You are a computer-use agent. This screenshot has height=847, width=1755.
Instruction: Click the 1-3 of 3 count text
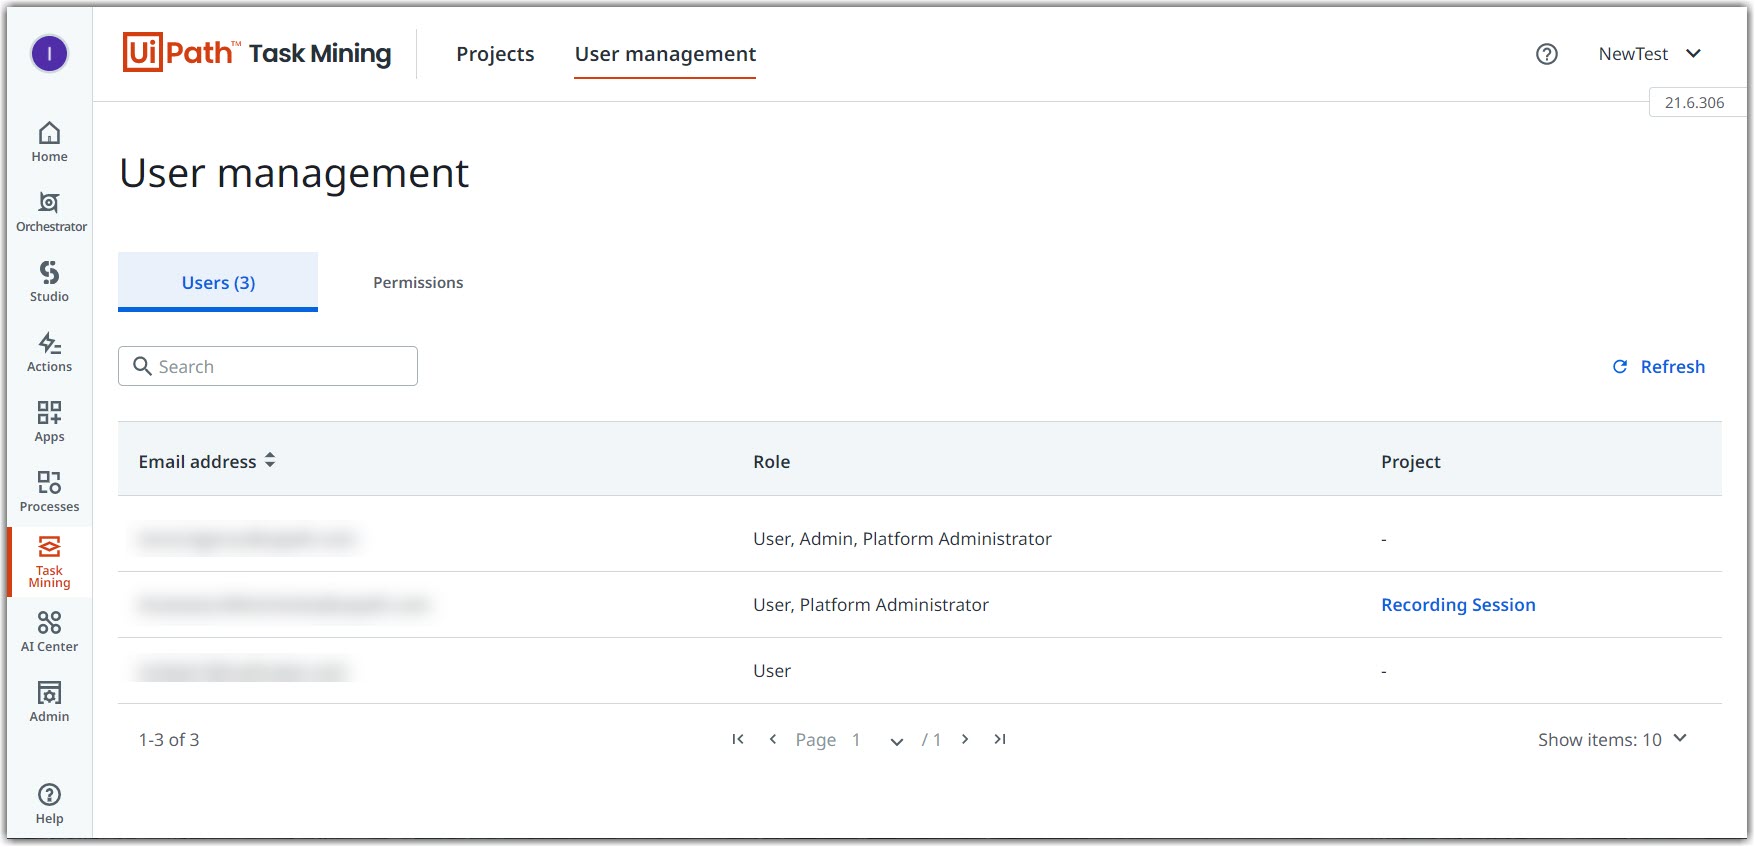tap(169, 740)
